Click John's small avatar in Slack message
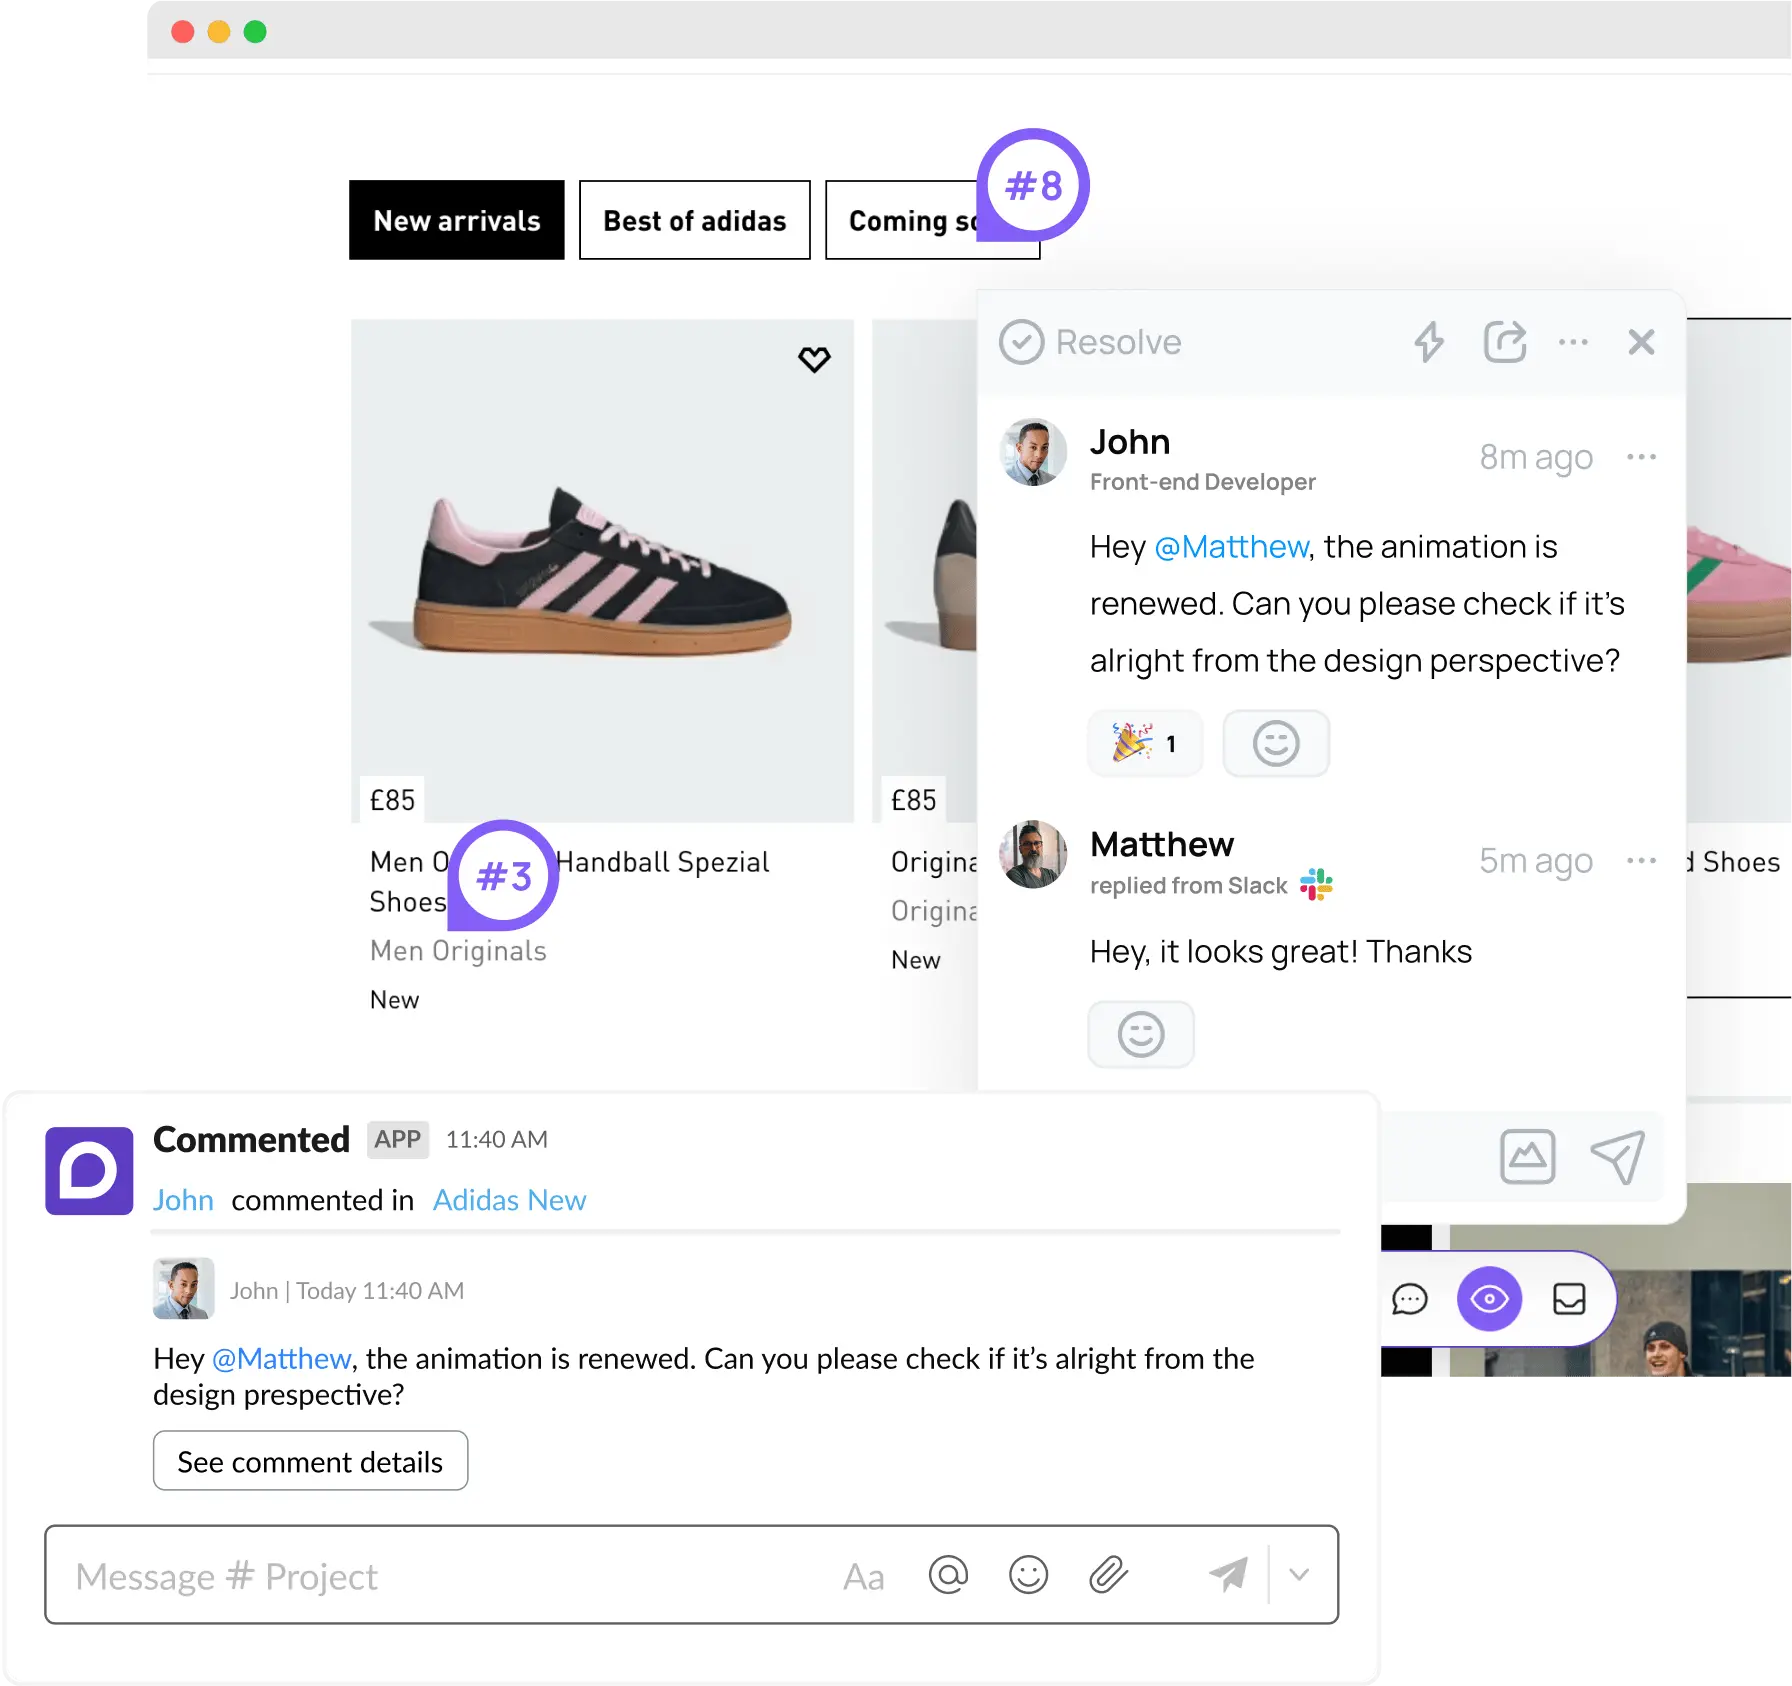 (183, 1289)
